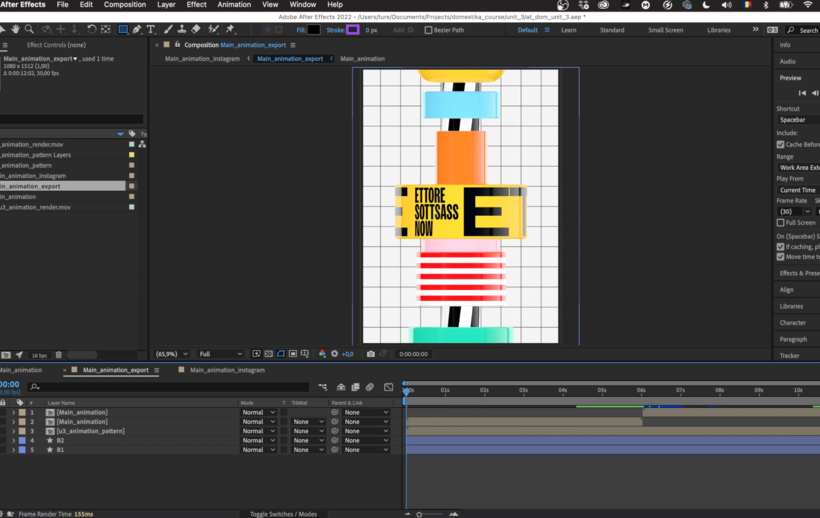820x518 pixels.
Task: Enable frame blending for timeline layers
Action: tap(356, 387)
